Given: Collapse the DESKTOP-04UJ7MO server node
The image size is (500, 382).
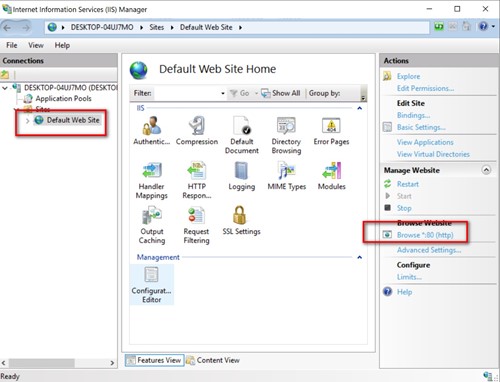Looking at the screenshot, I should (x=5, y=88).
